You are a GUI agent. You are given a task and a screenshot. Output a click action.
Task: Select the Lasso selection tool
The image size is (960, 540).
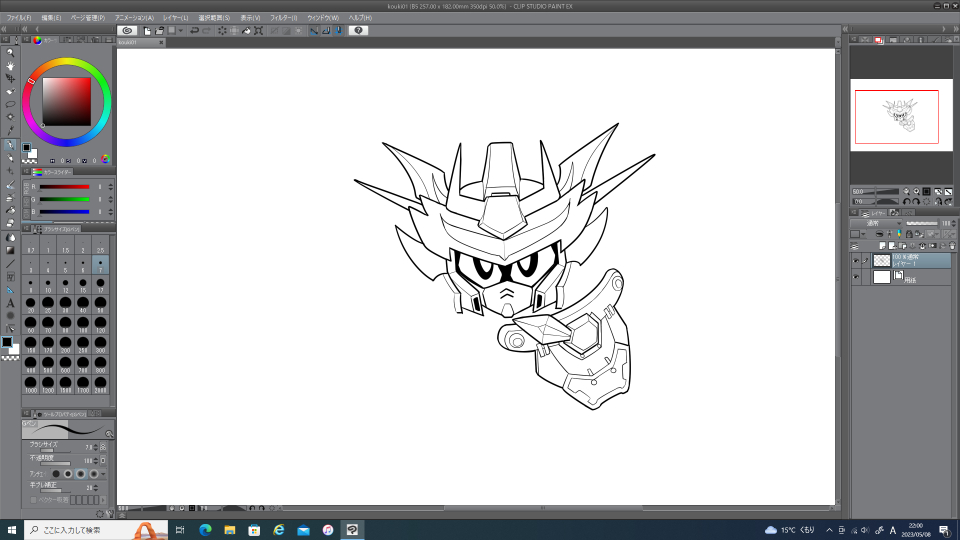pyautogui.click(x=10, y=104)
